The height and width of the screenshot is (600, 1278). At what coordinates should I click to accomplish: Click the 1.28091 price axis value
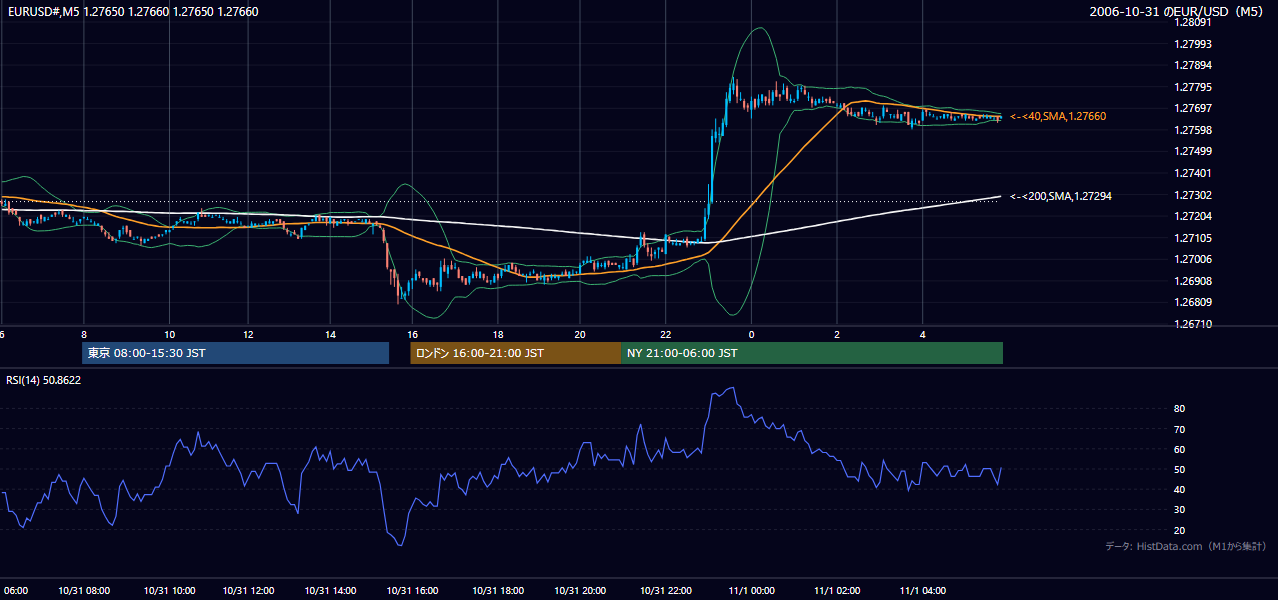1192,22
